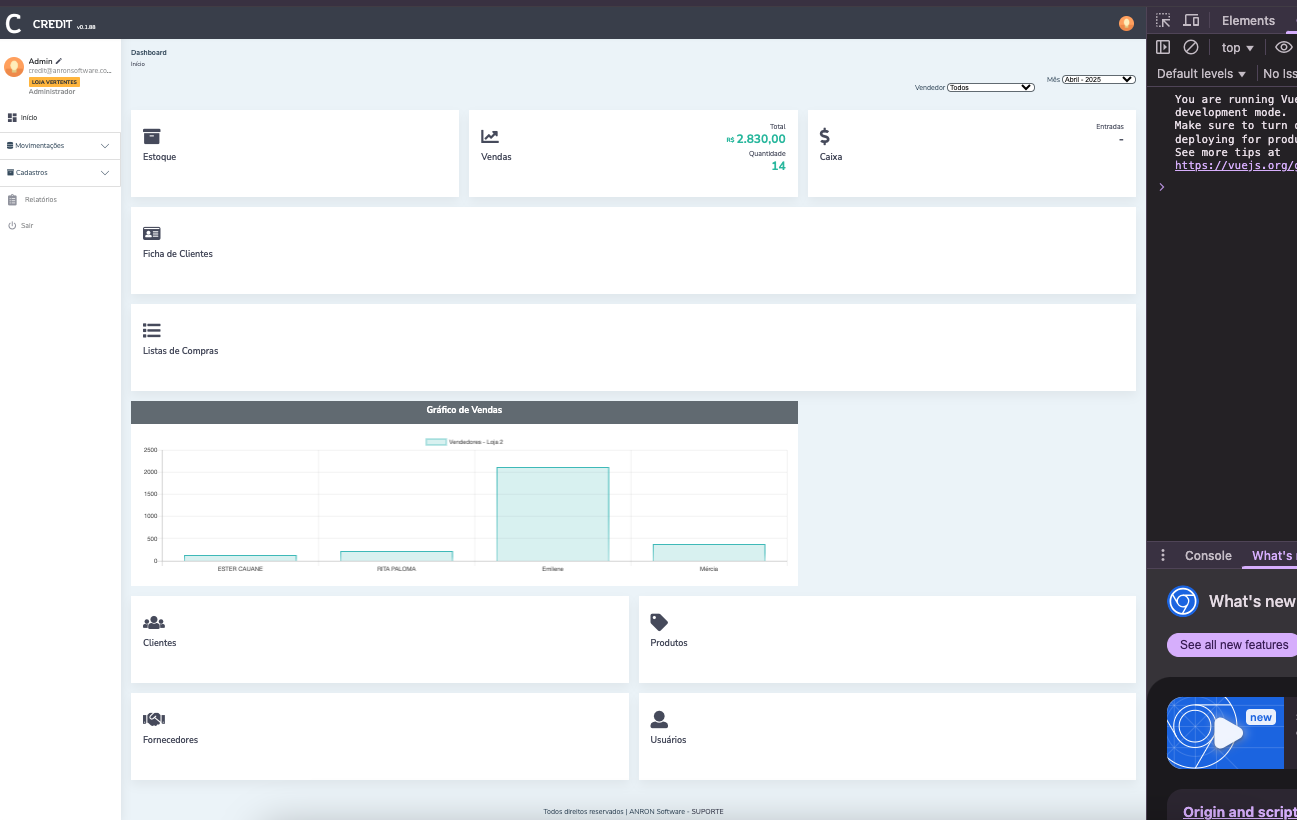Click the pencil icon next to Admin

59,61
